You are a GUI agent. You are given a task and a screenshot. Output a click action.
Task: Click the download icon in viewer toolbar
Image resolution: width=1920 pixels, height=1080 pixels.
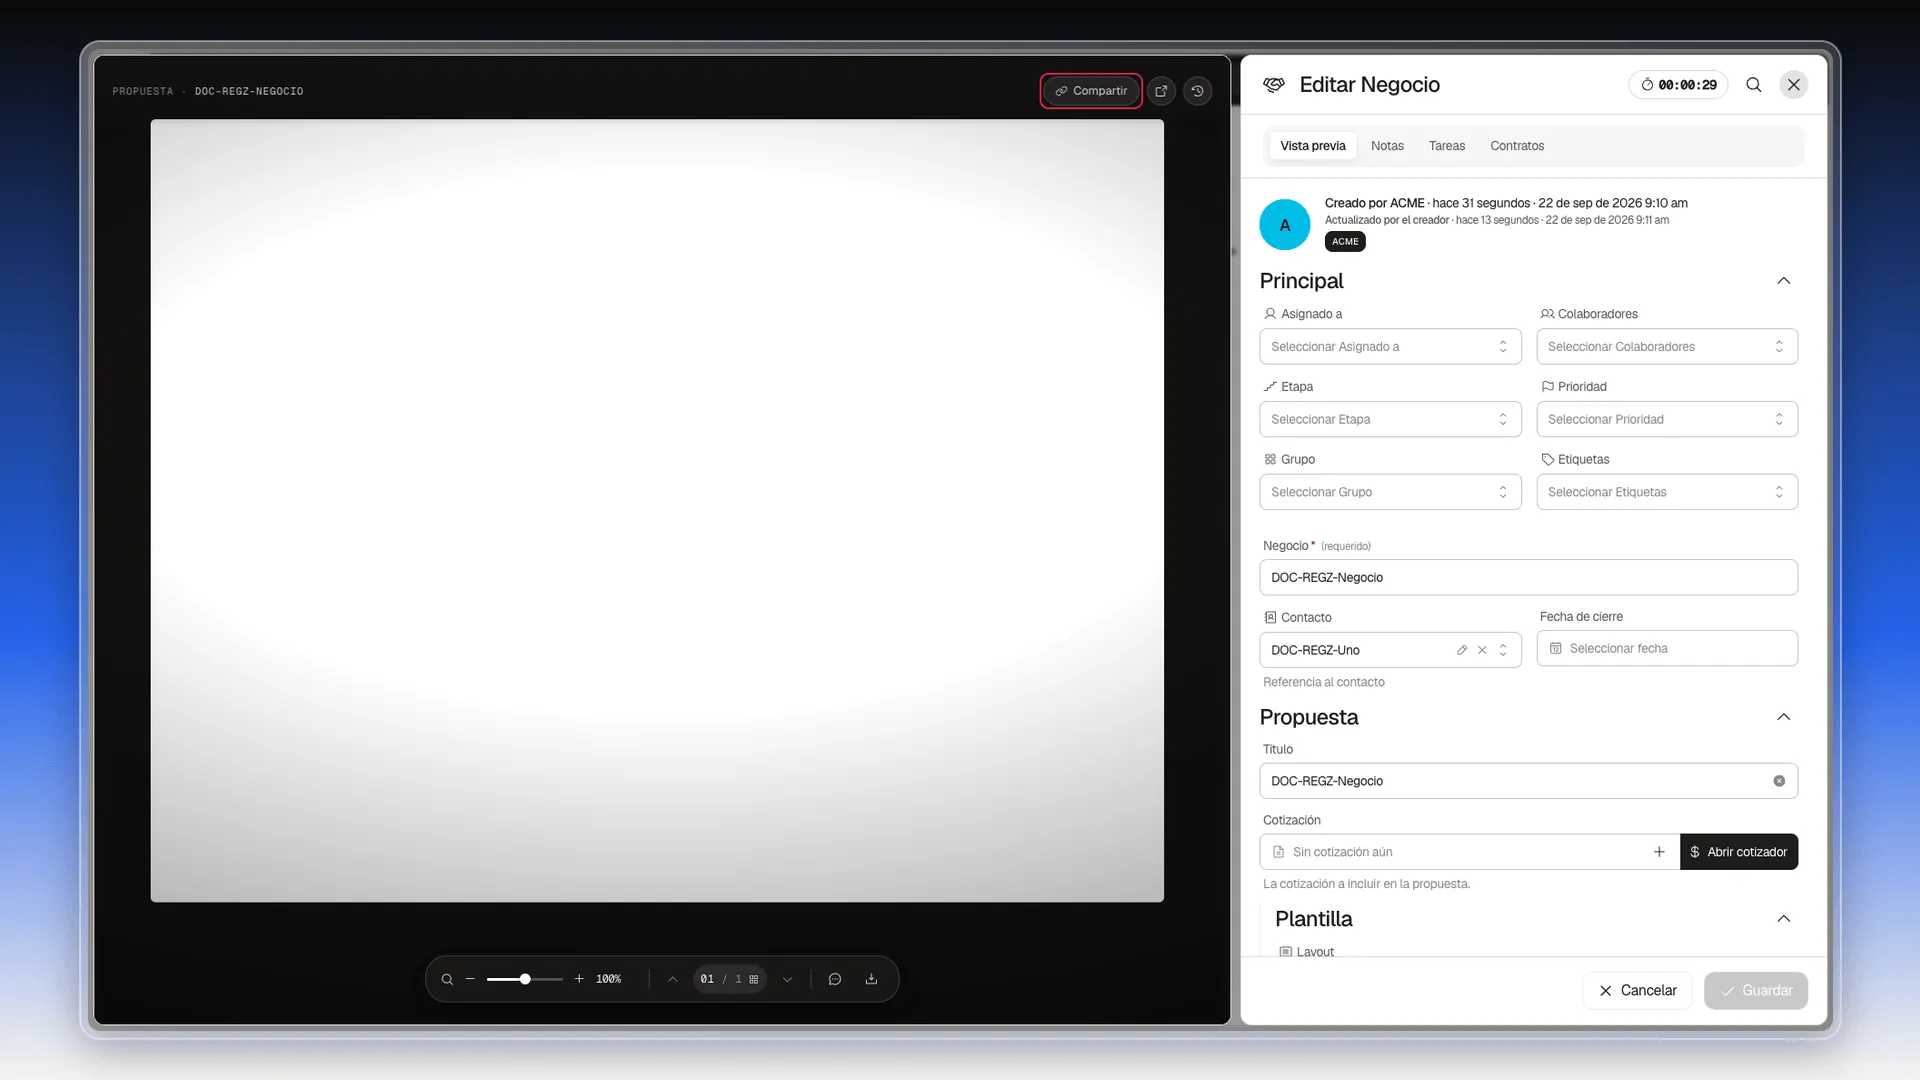pyautogui.click(x=871, y=979)
